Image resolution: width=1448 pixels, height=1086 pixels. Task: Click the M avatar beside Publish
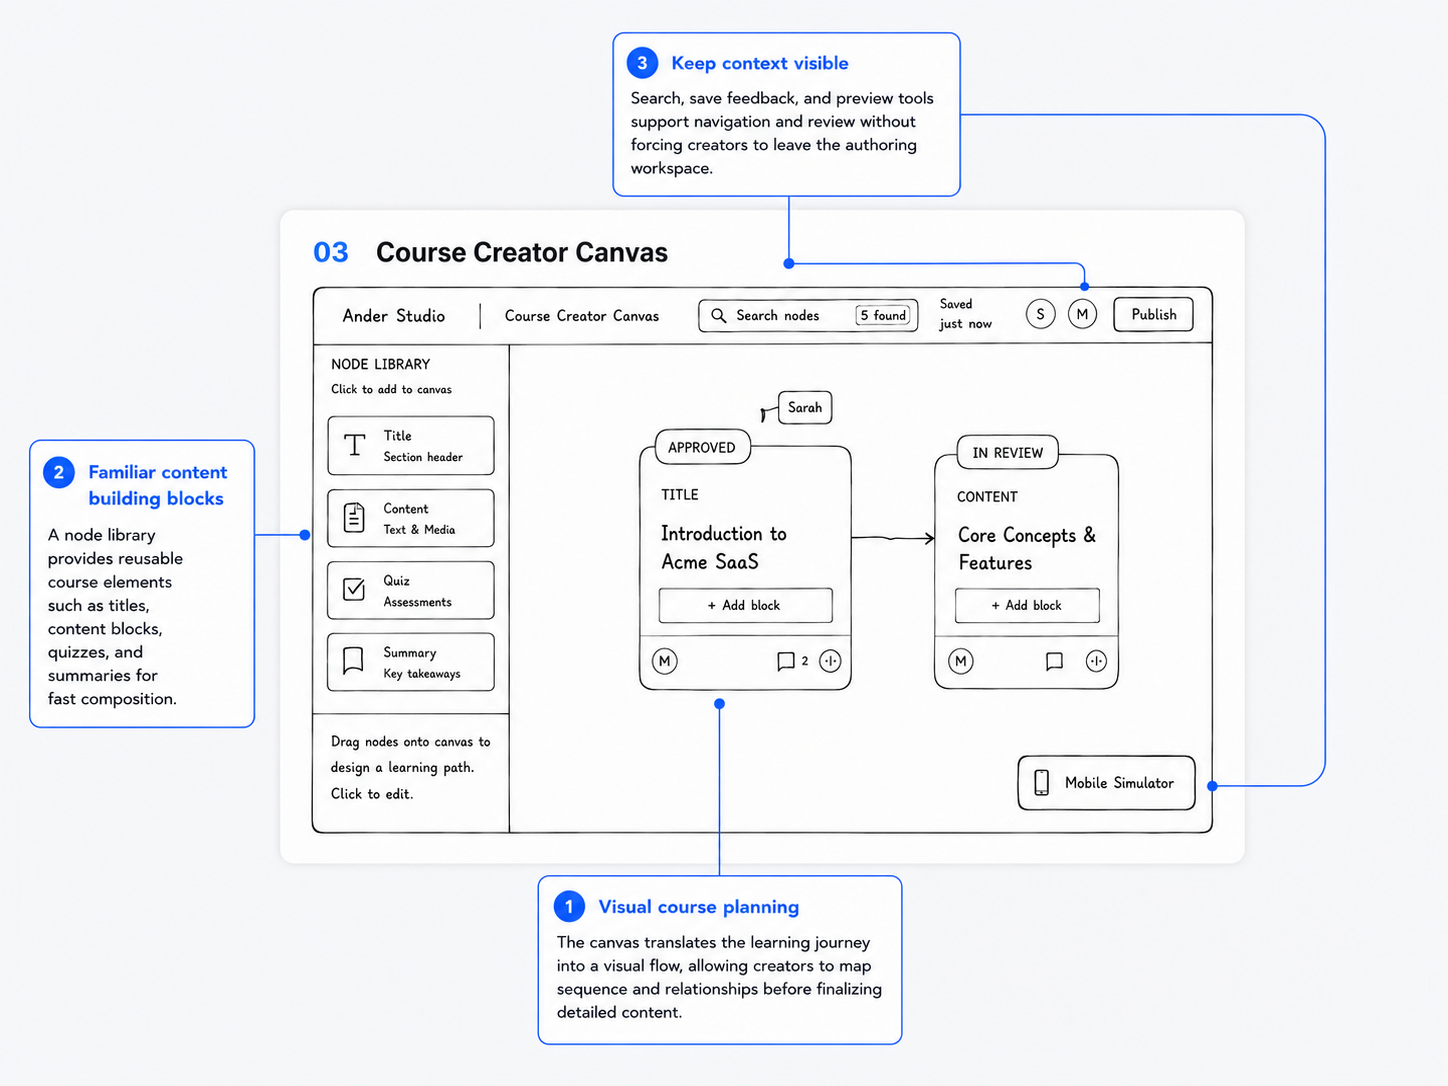pos(1082,314)
